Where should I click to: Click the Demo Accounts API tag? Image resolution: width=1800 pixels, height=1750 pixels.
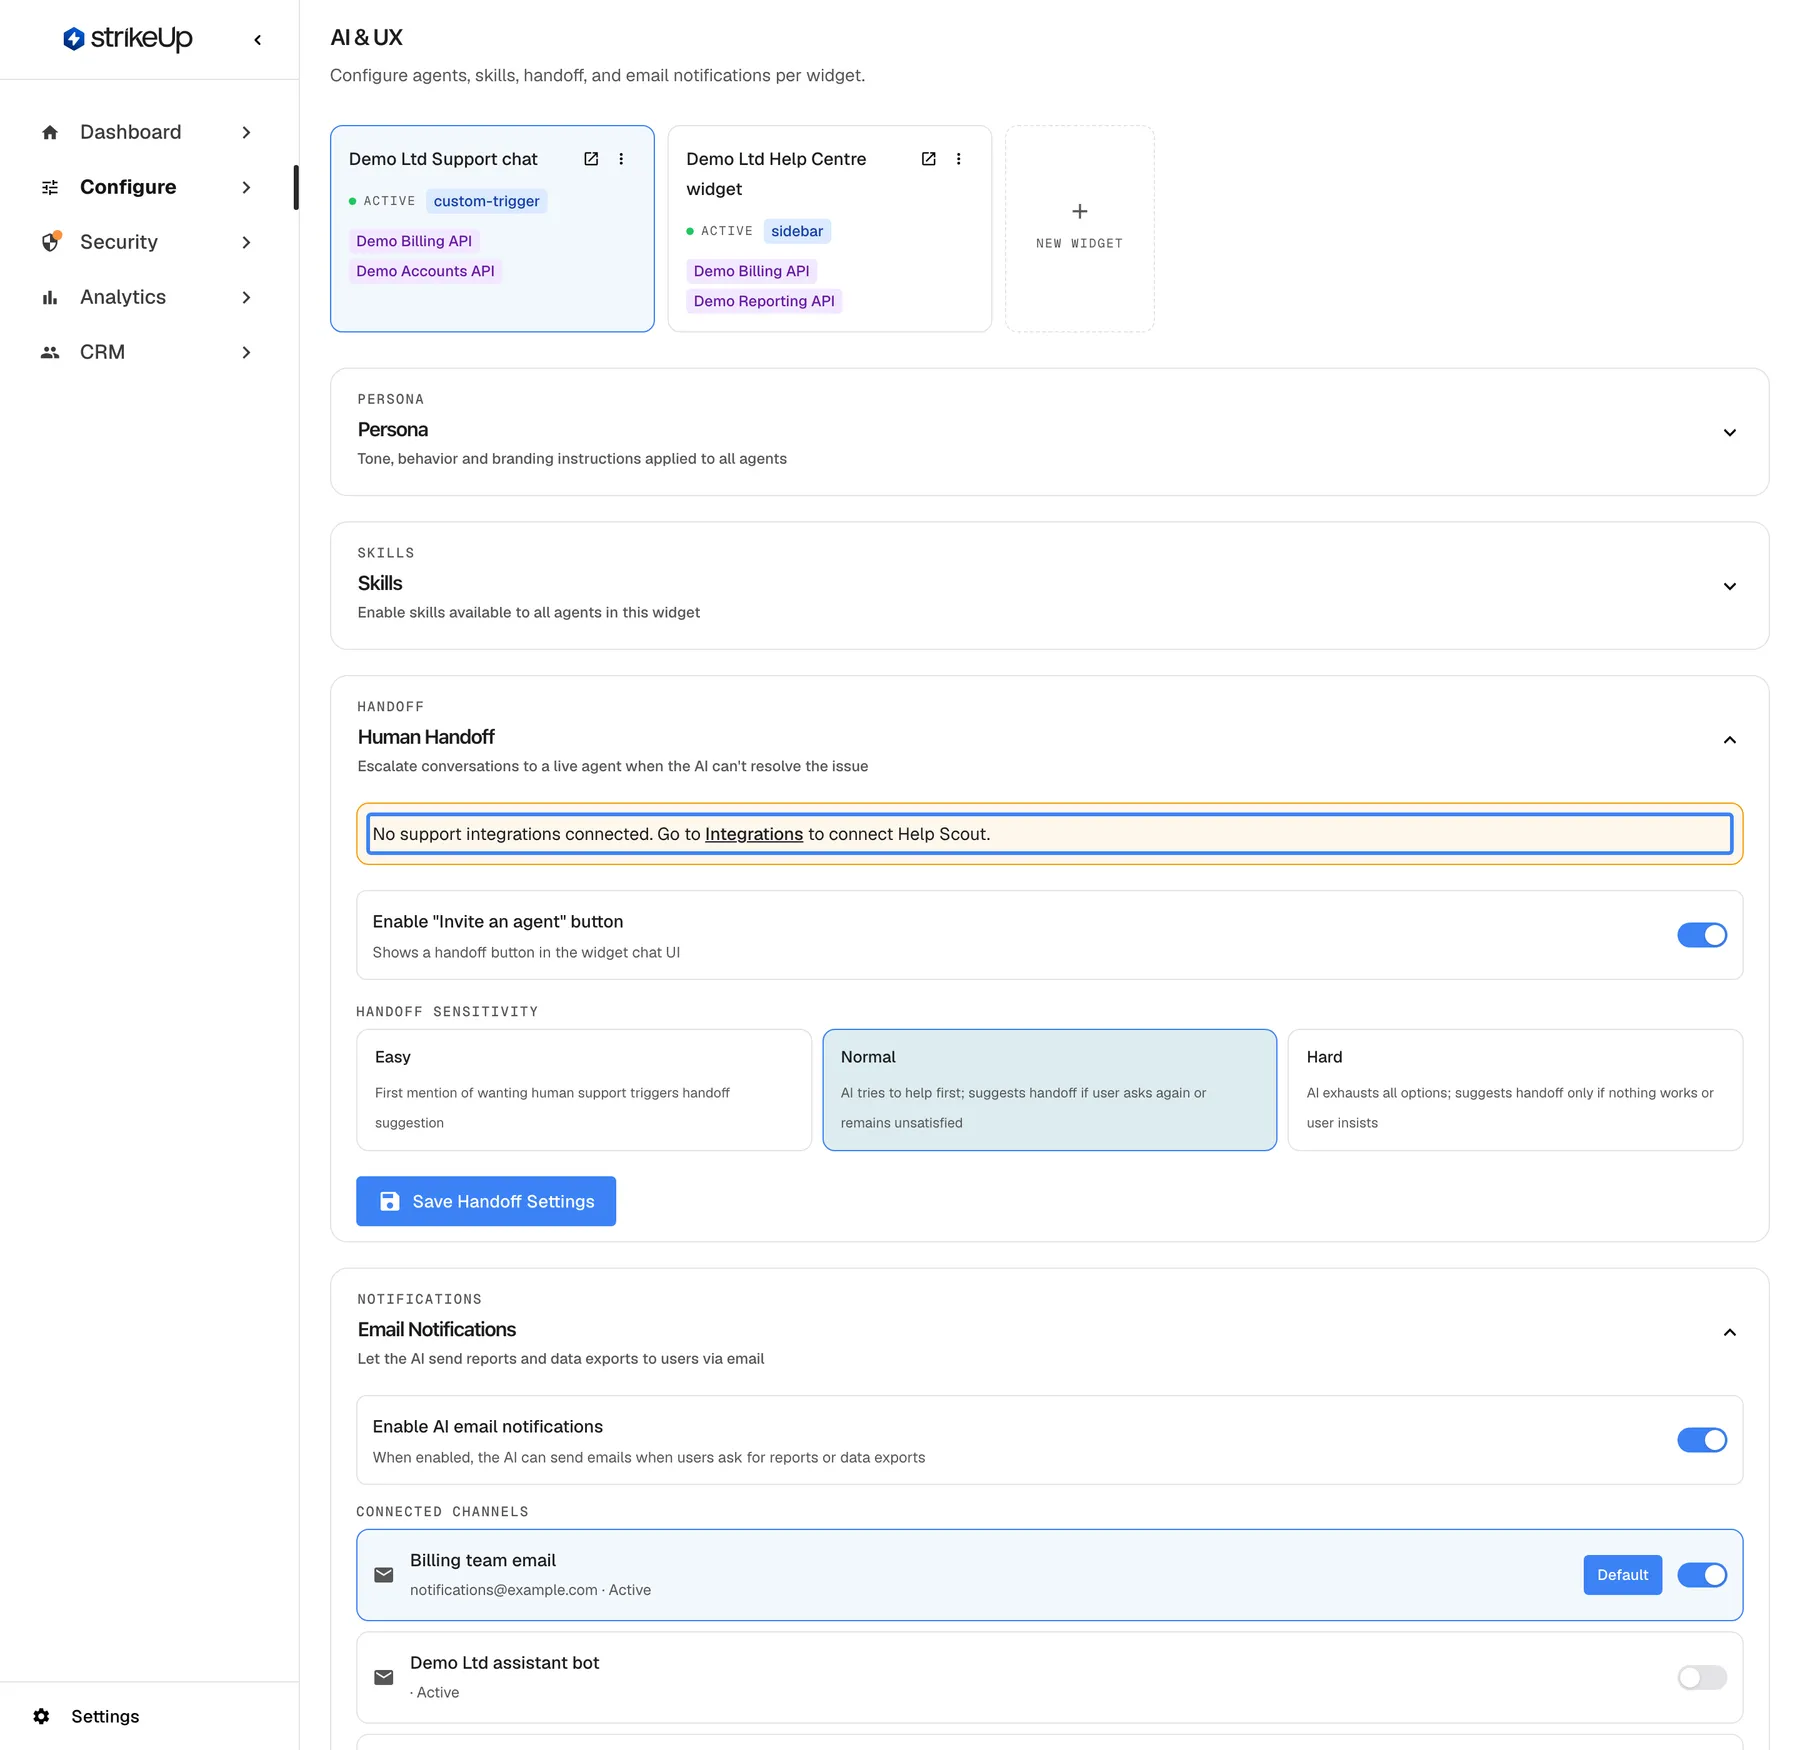[x=425, y=271]
